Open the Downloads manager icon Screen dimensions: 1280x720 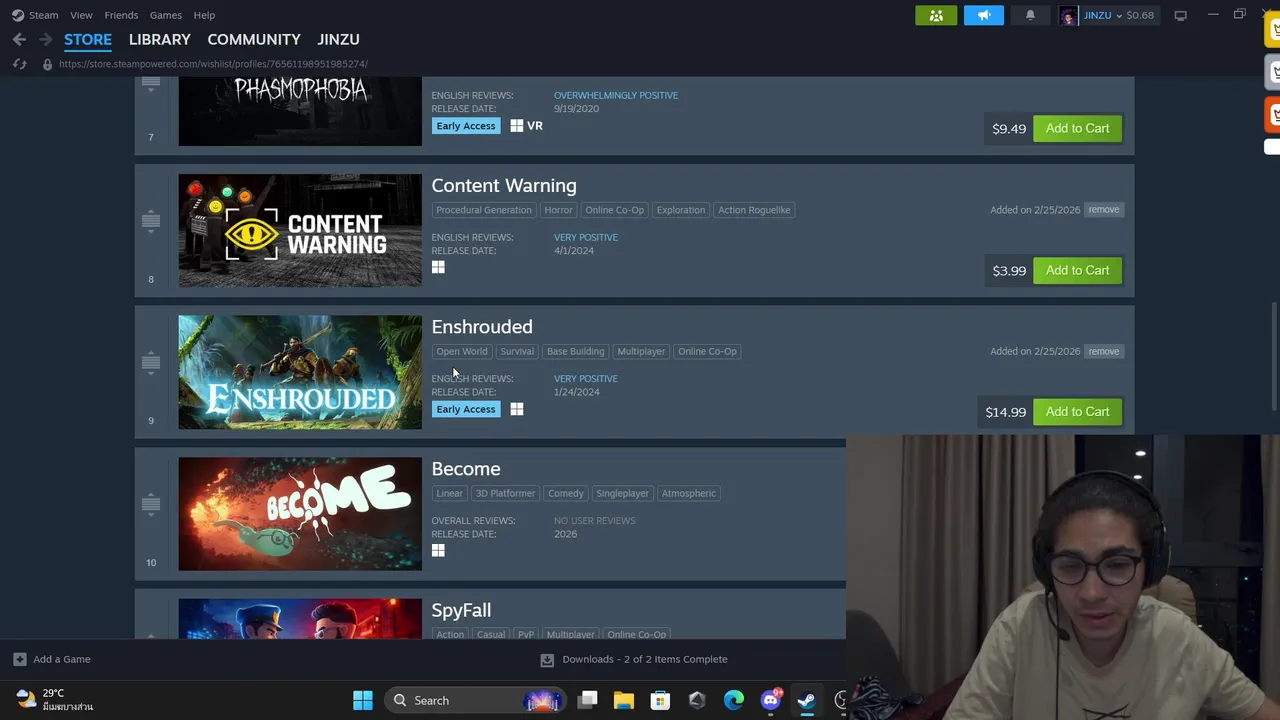click(x=547, y=659)
